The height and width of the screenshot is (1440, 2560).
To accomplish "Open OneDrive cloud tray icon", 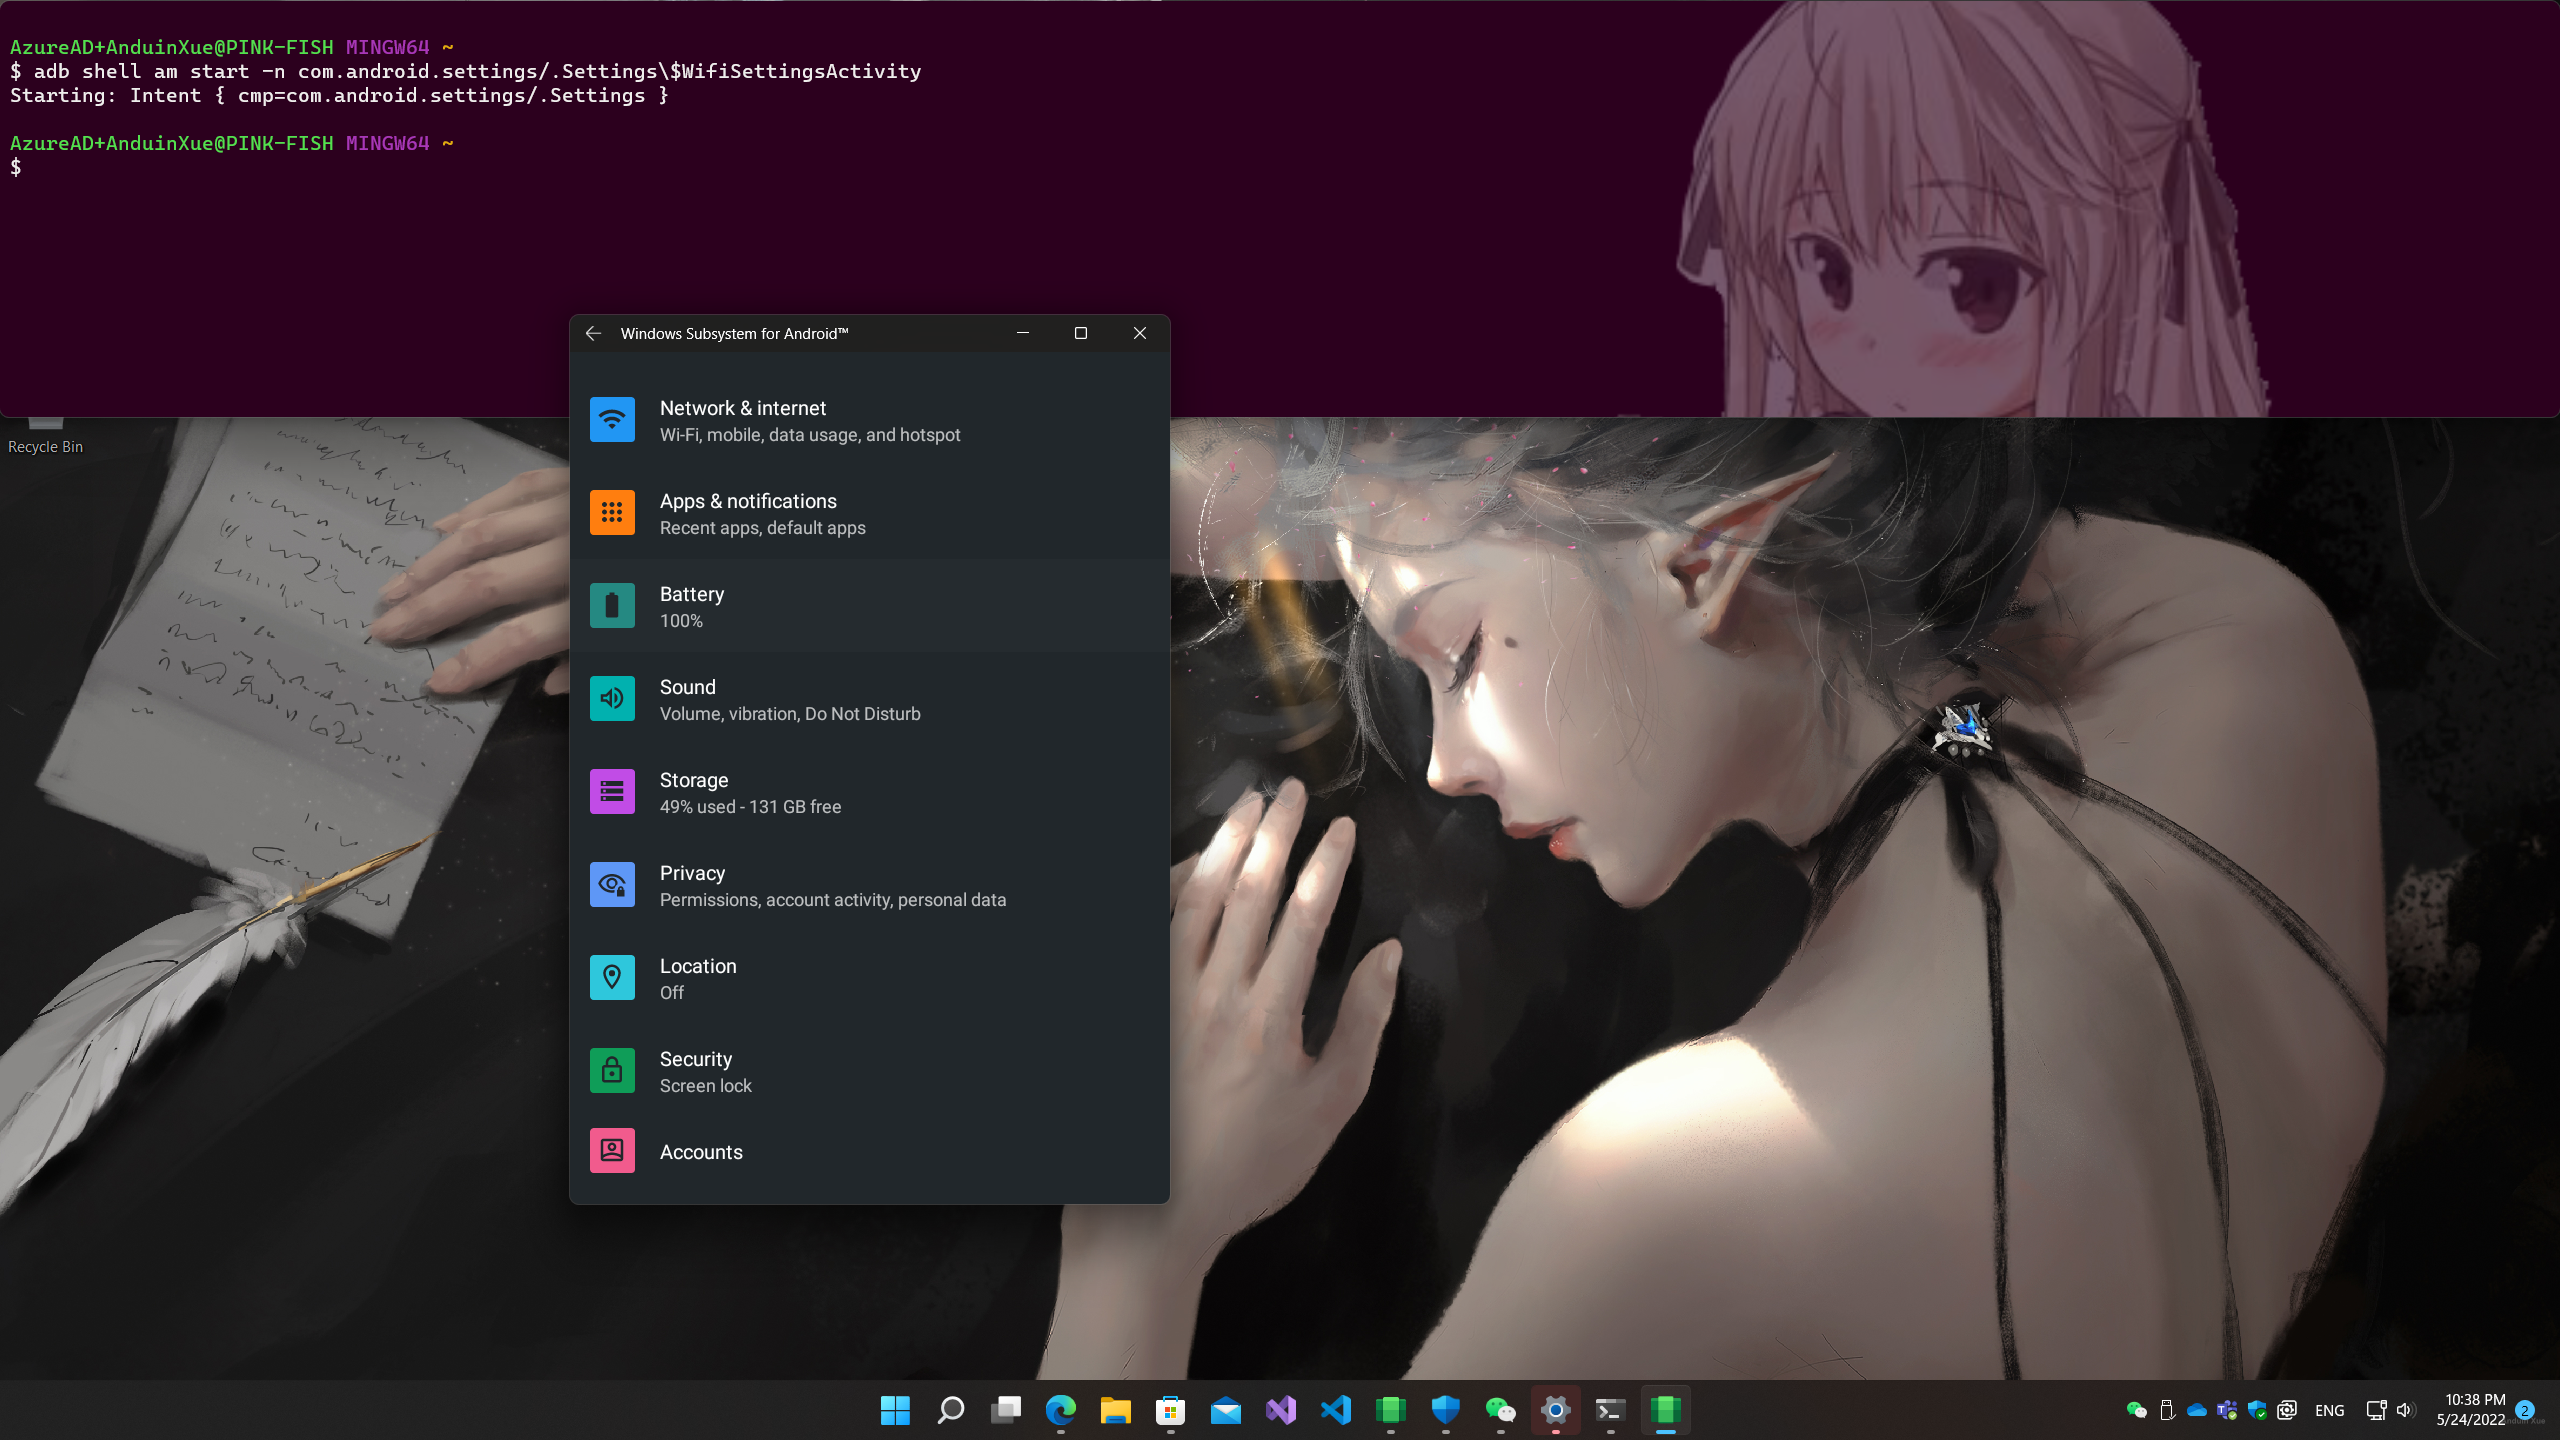I will [2197, 1410].
